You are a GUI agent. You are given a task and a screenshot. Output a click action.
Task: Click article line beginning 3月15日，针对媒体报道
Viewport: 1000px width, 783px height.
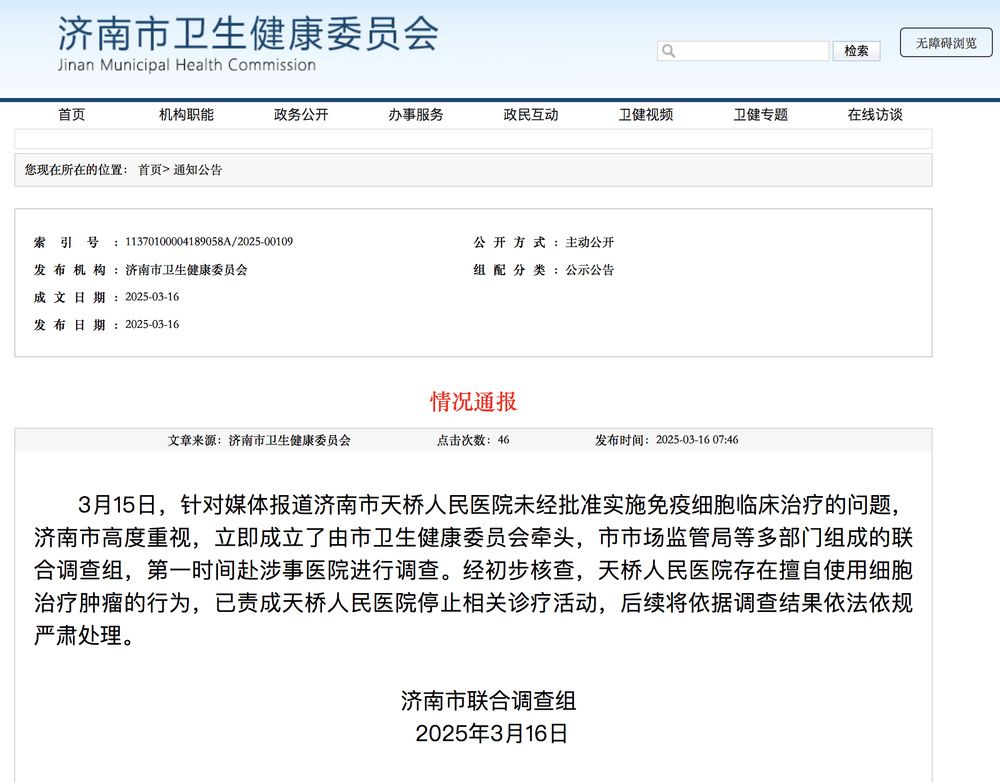tap(489, 505)
